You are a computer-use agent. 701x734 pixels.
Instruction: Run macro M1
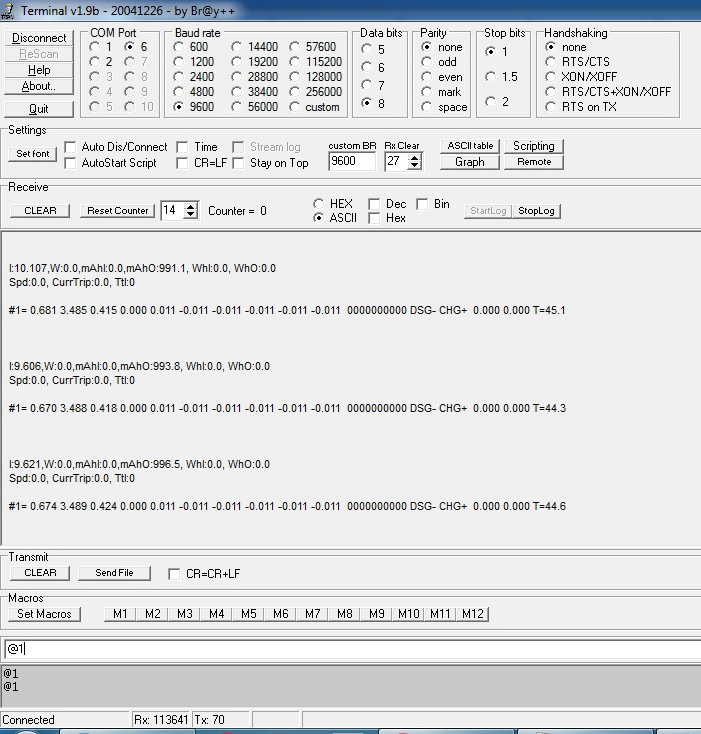click(x=120, y=614)
